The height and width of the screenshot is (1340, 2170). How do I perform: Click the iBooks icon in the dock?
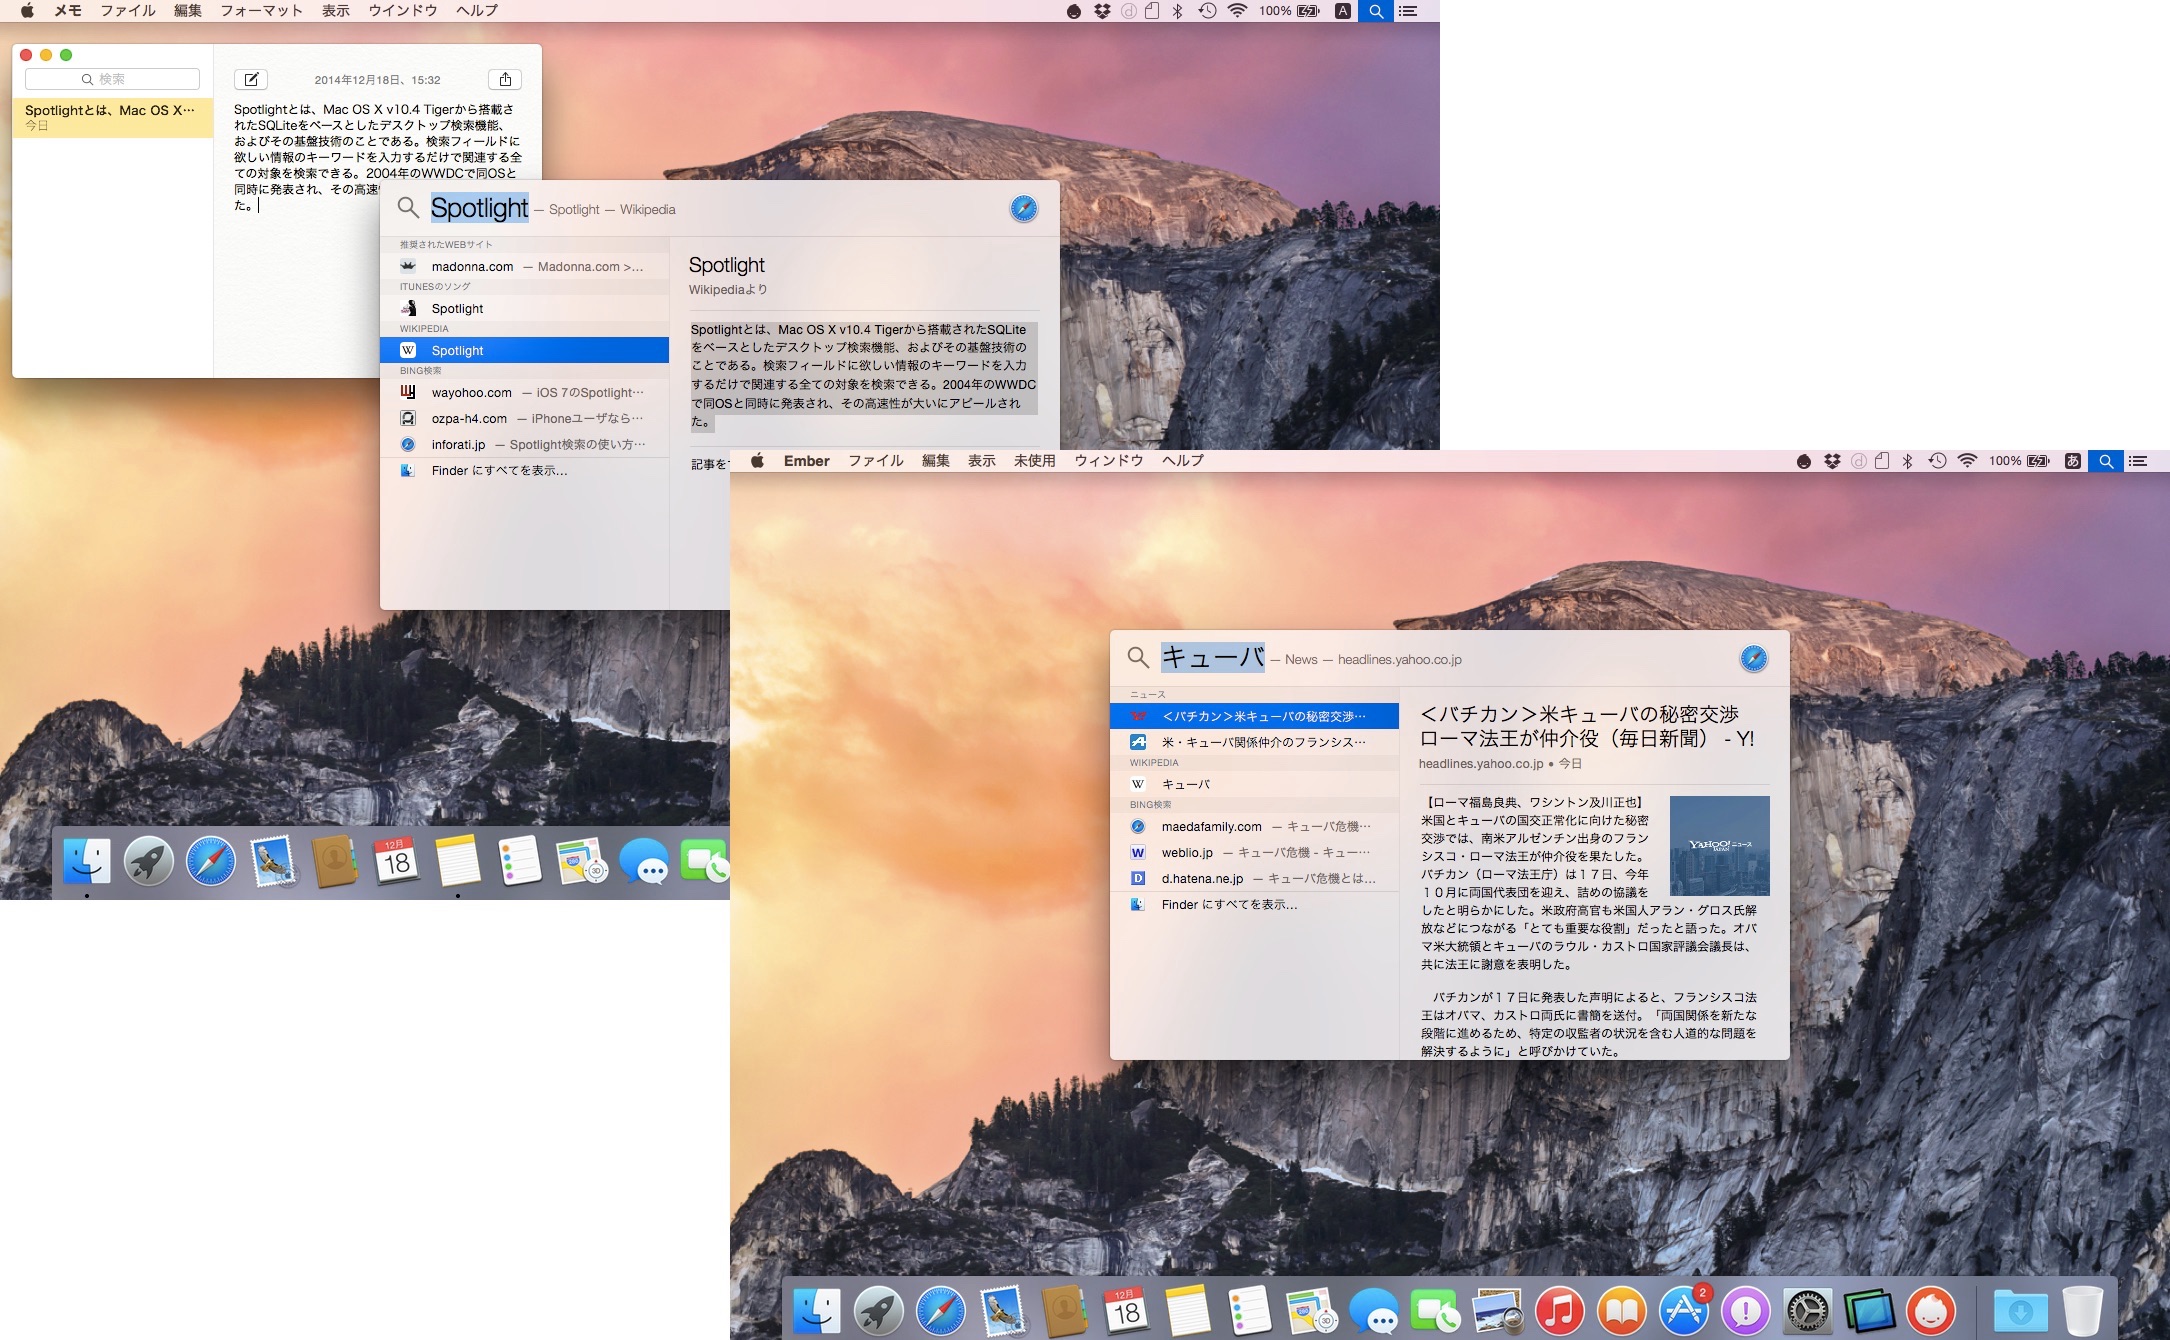pos(1621,1310)
